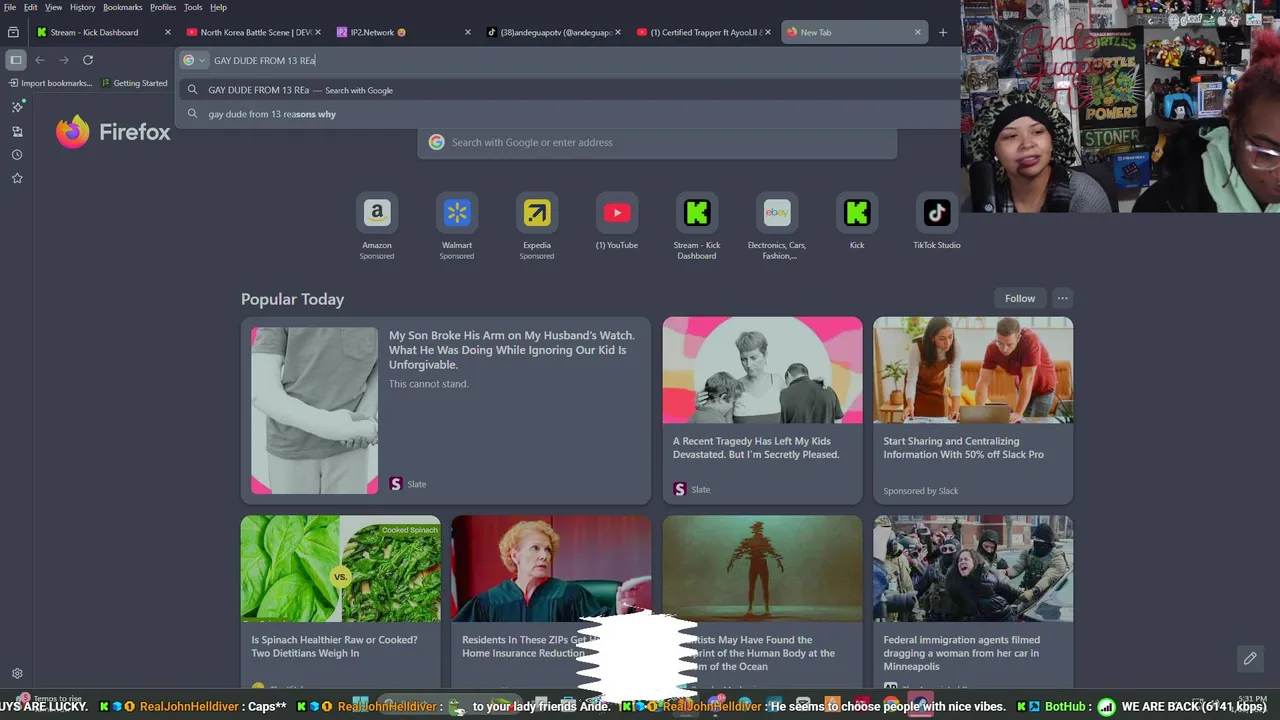
Task: Open the Edit menu
Action: tap(31, 7)
